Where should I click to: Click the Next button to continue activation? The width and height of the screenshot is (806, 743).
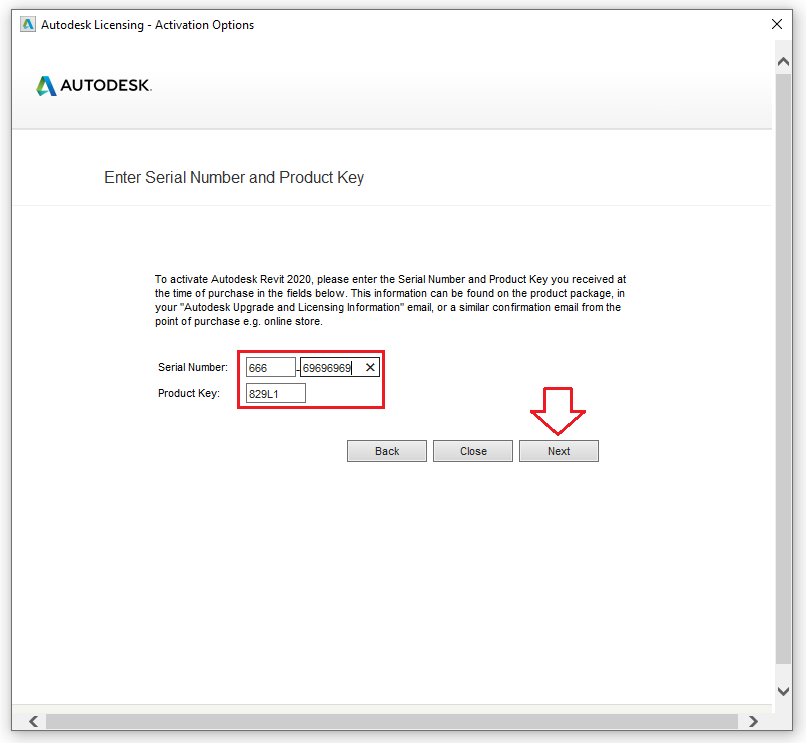(558, 450)
